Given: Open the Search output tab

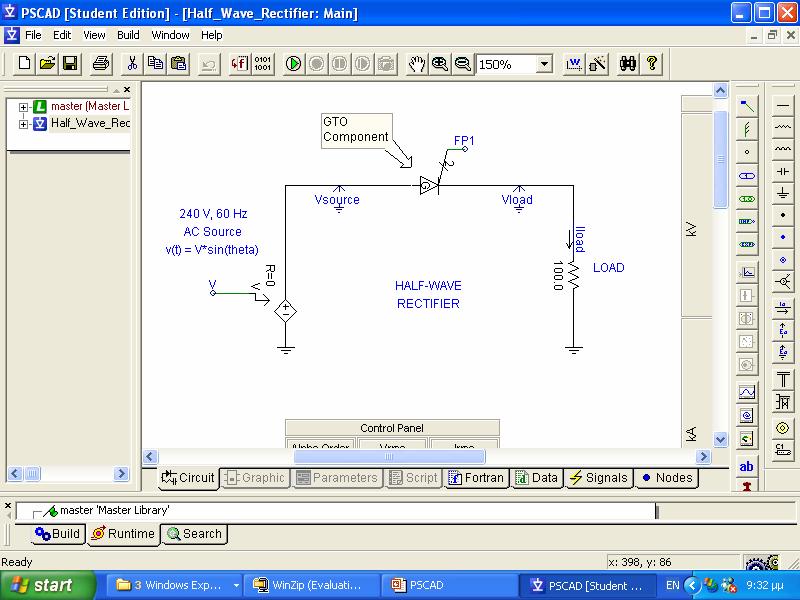Looking at the screenshot, I should (194, 534).
